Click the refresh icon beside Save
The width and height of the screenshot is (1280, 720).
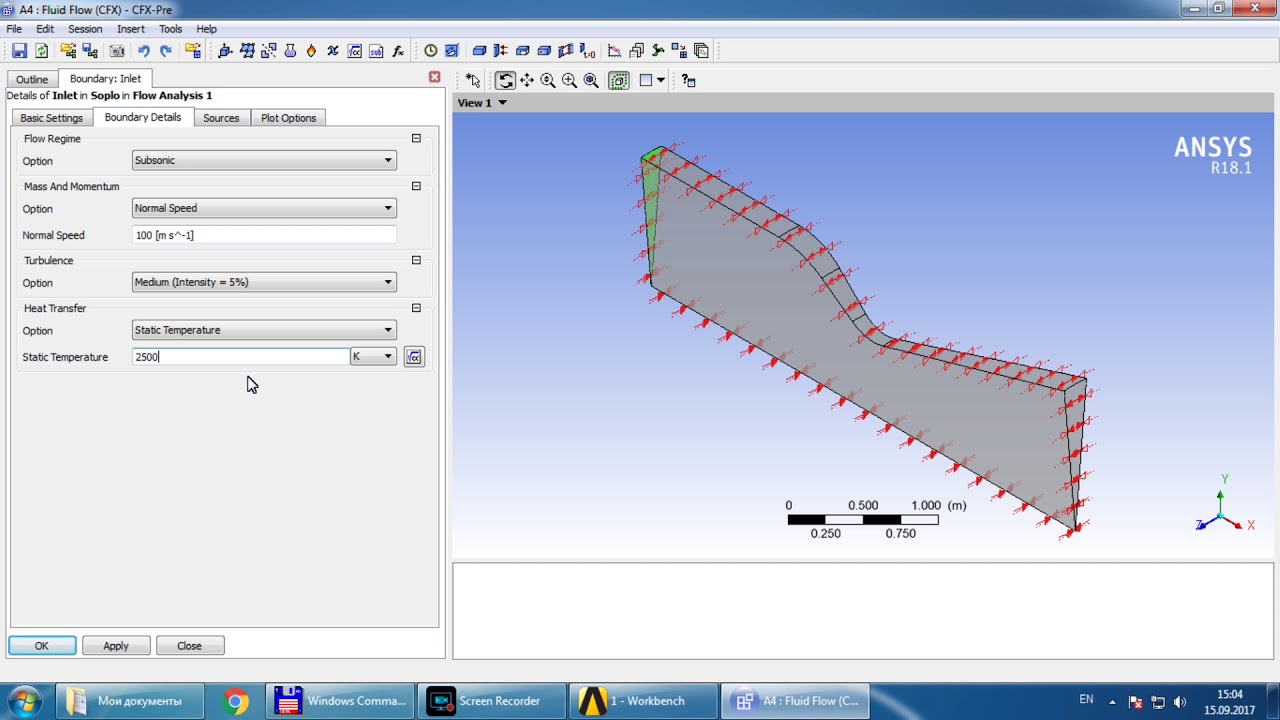tap(42, 51)
